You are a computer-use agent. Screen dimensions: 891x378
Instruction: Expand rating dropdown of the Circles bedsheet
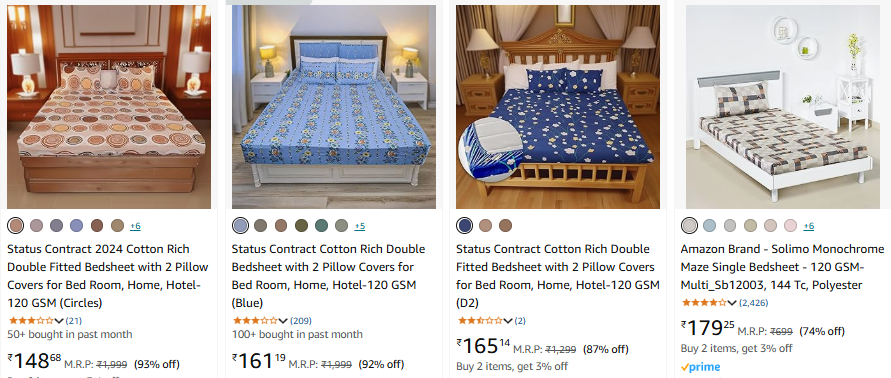tap(59, 321)
